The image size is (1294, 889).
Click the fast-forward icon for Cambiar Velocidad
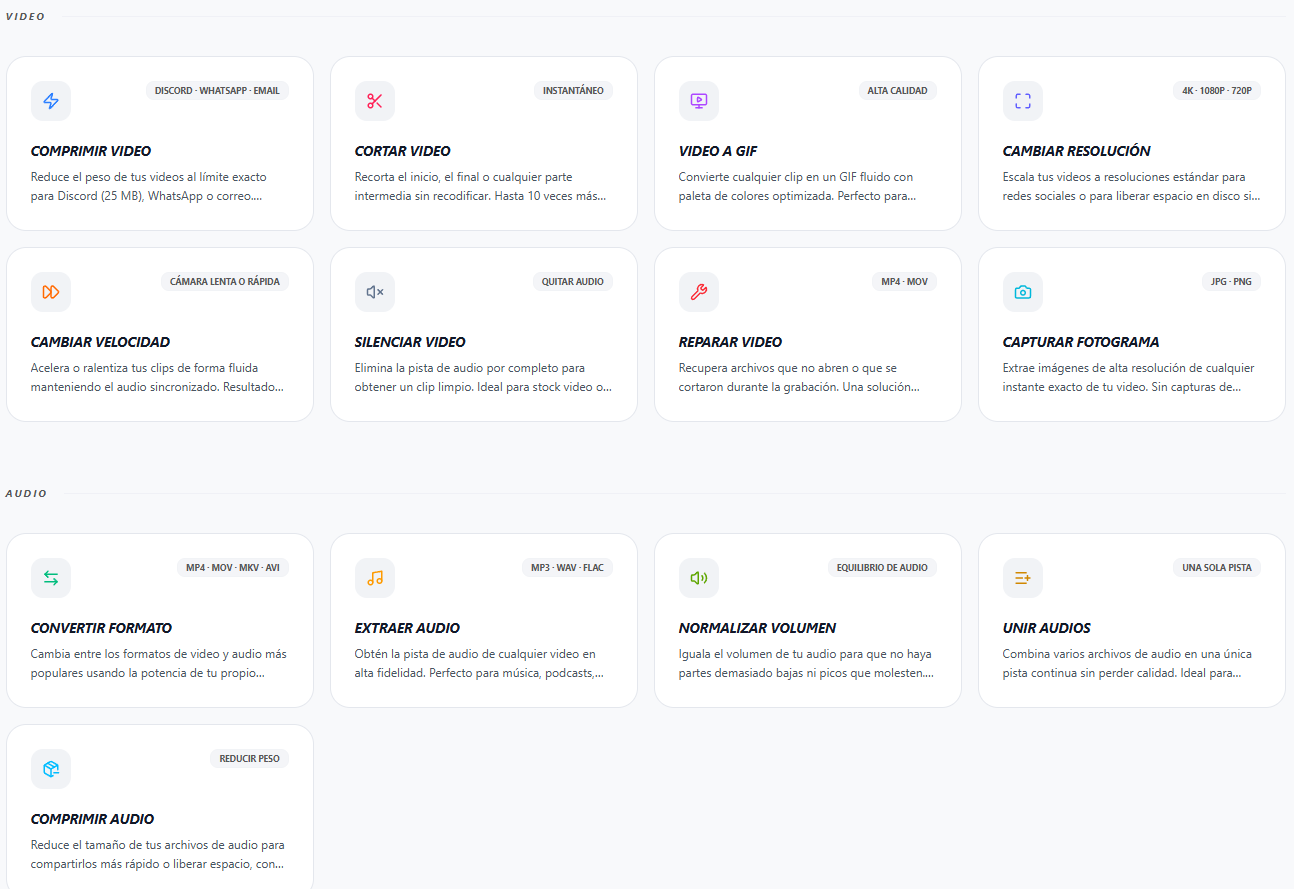tap(51, 292)
